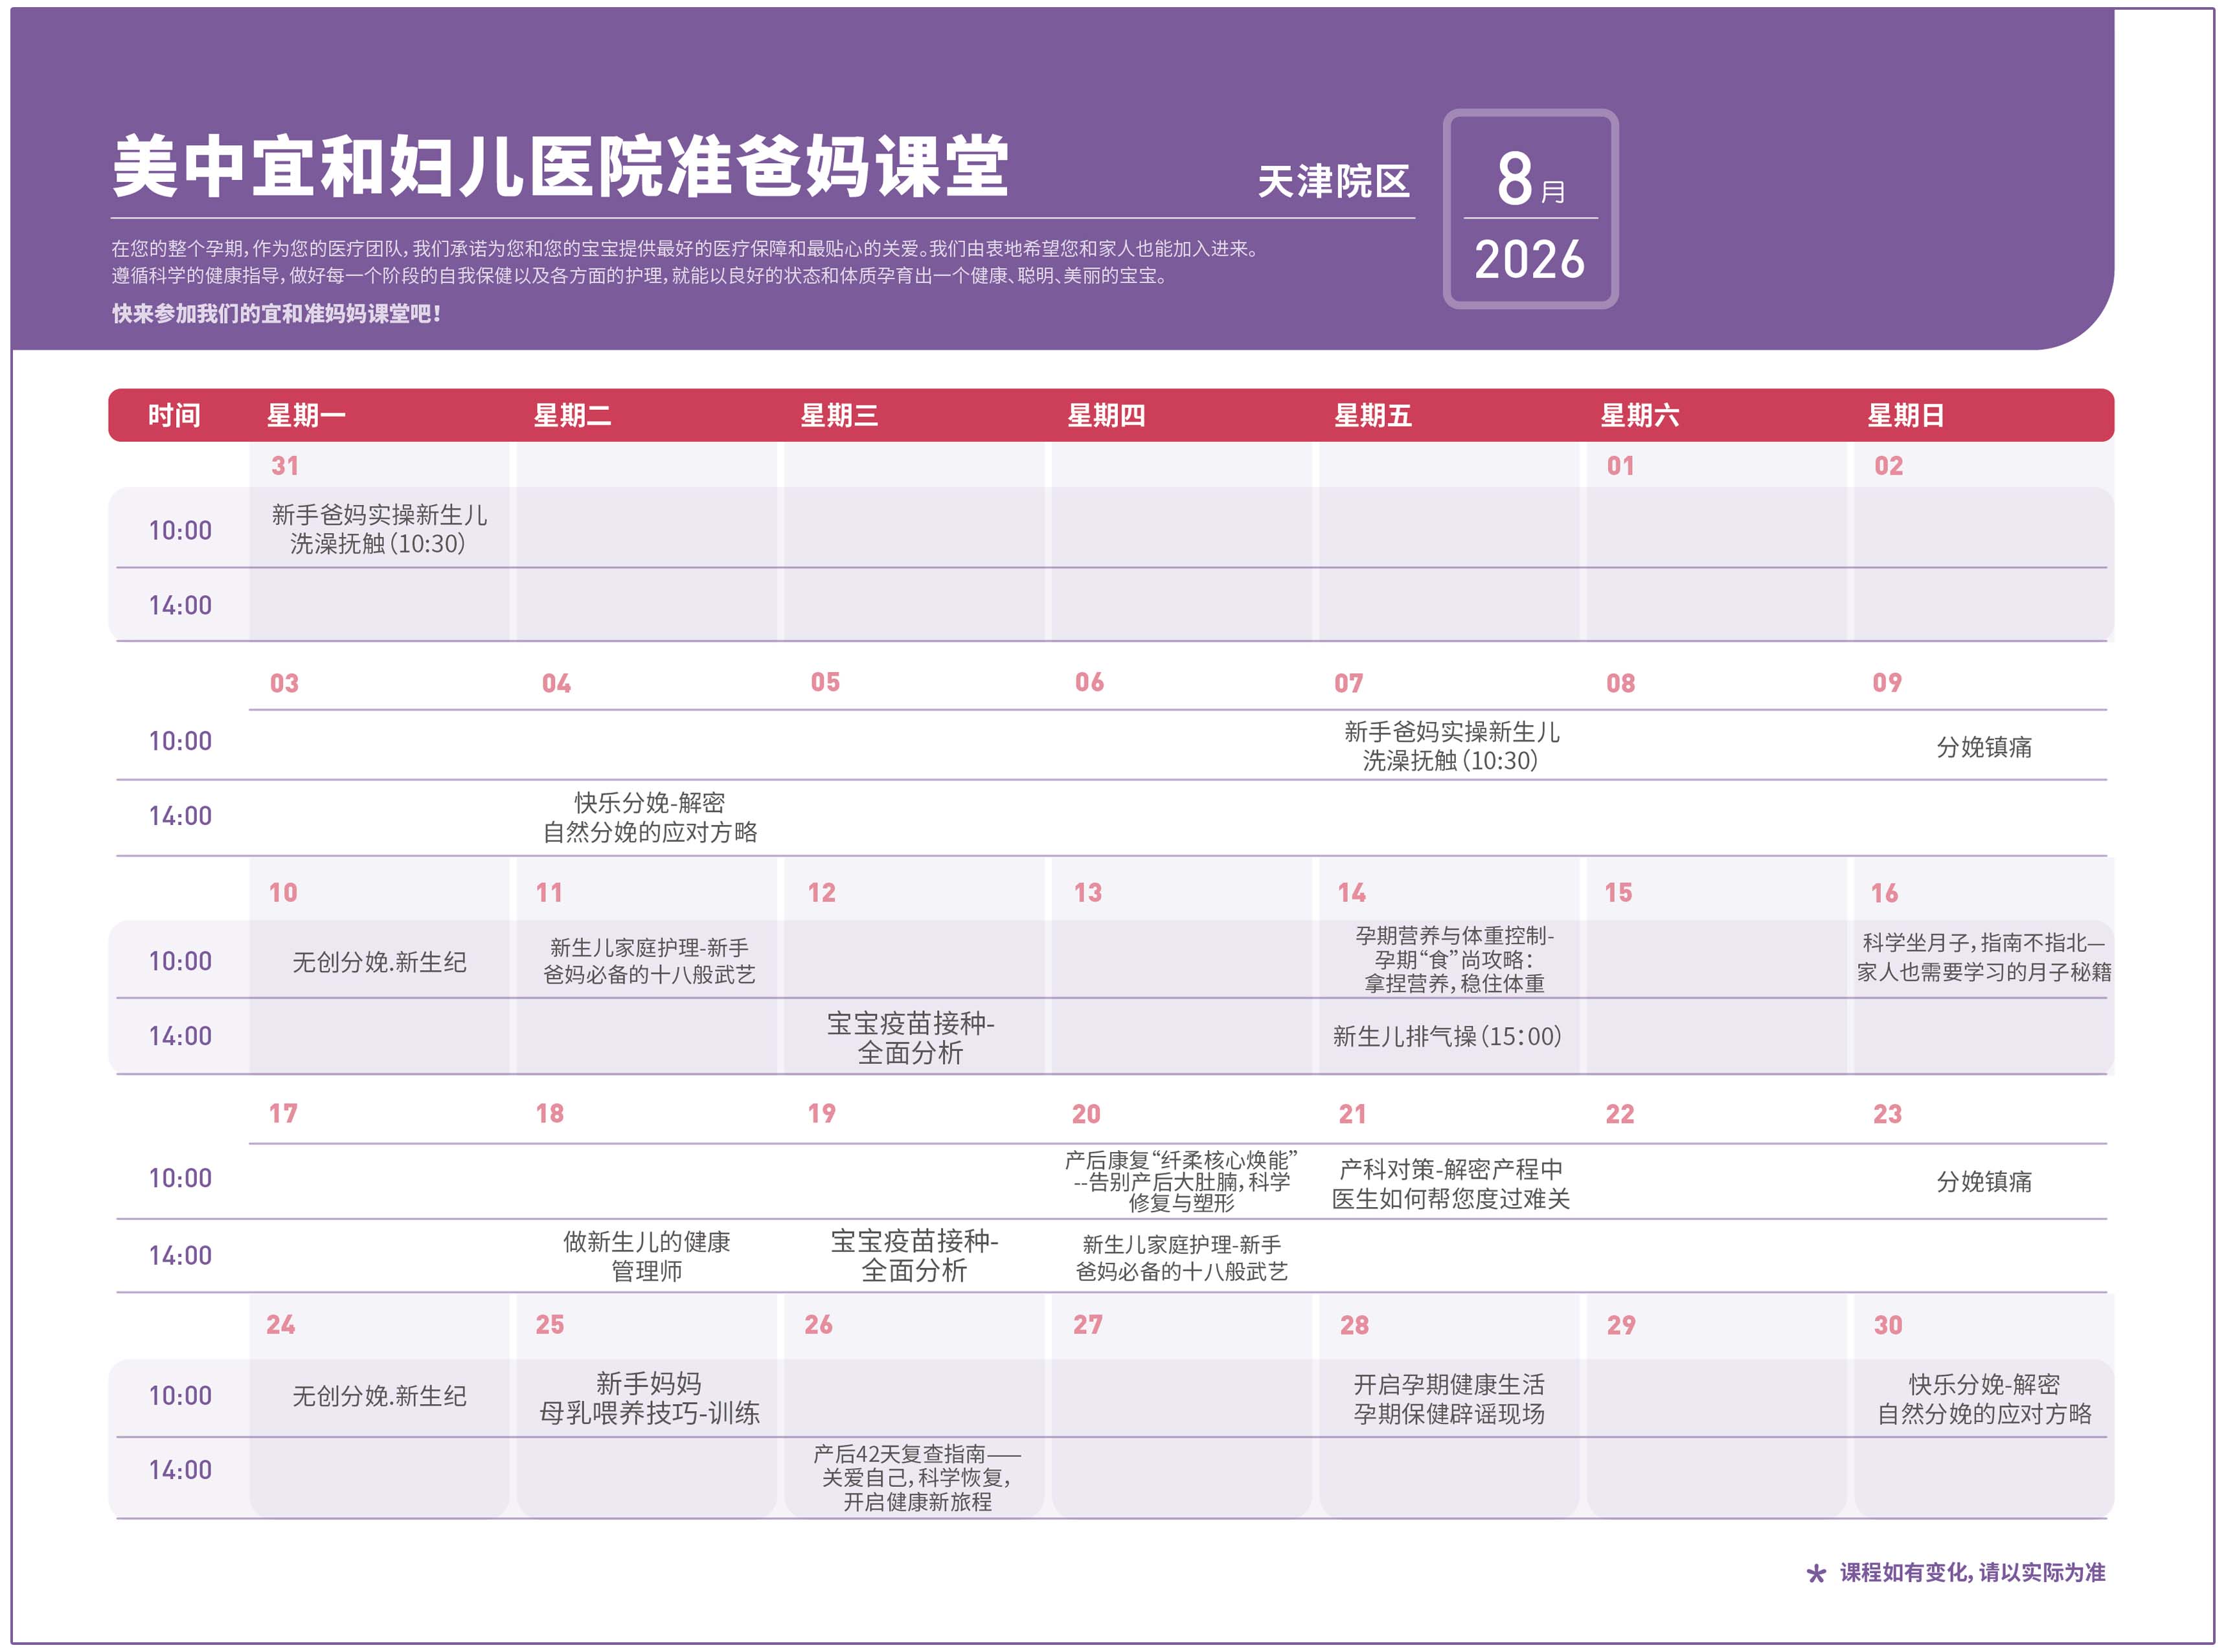Click date "12" on the calendar
Viewport: 2226px width, 1652px height.
pos(821,892)
